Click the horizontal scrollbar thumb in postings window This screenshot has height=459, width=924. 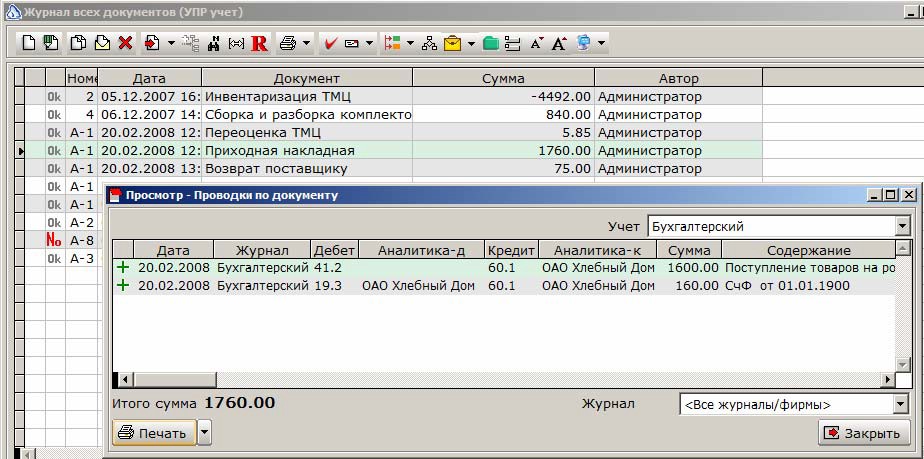(x=176, y=379)
